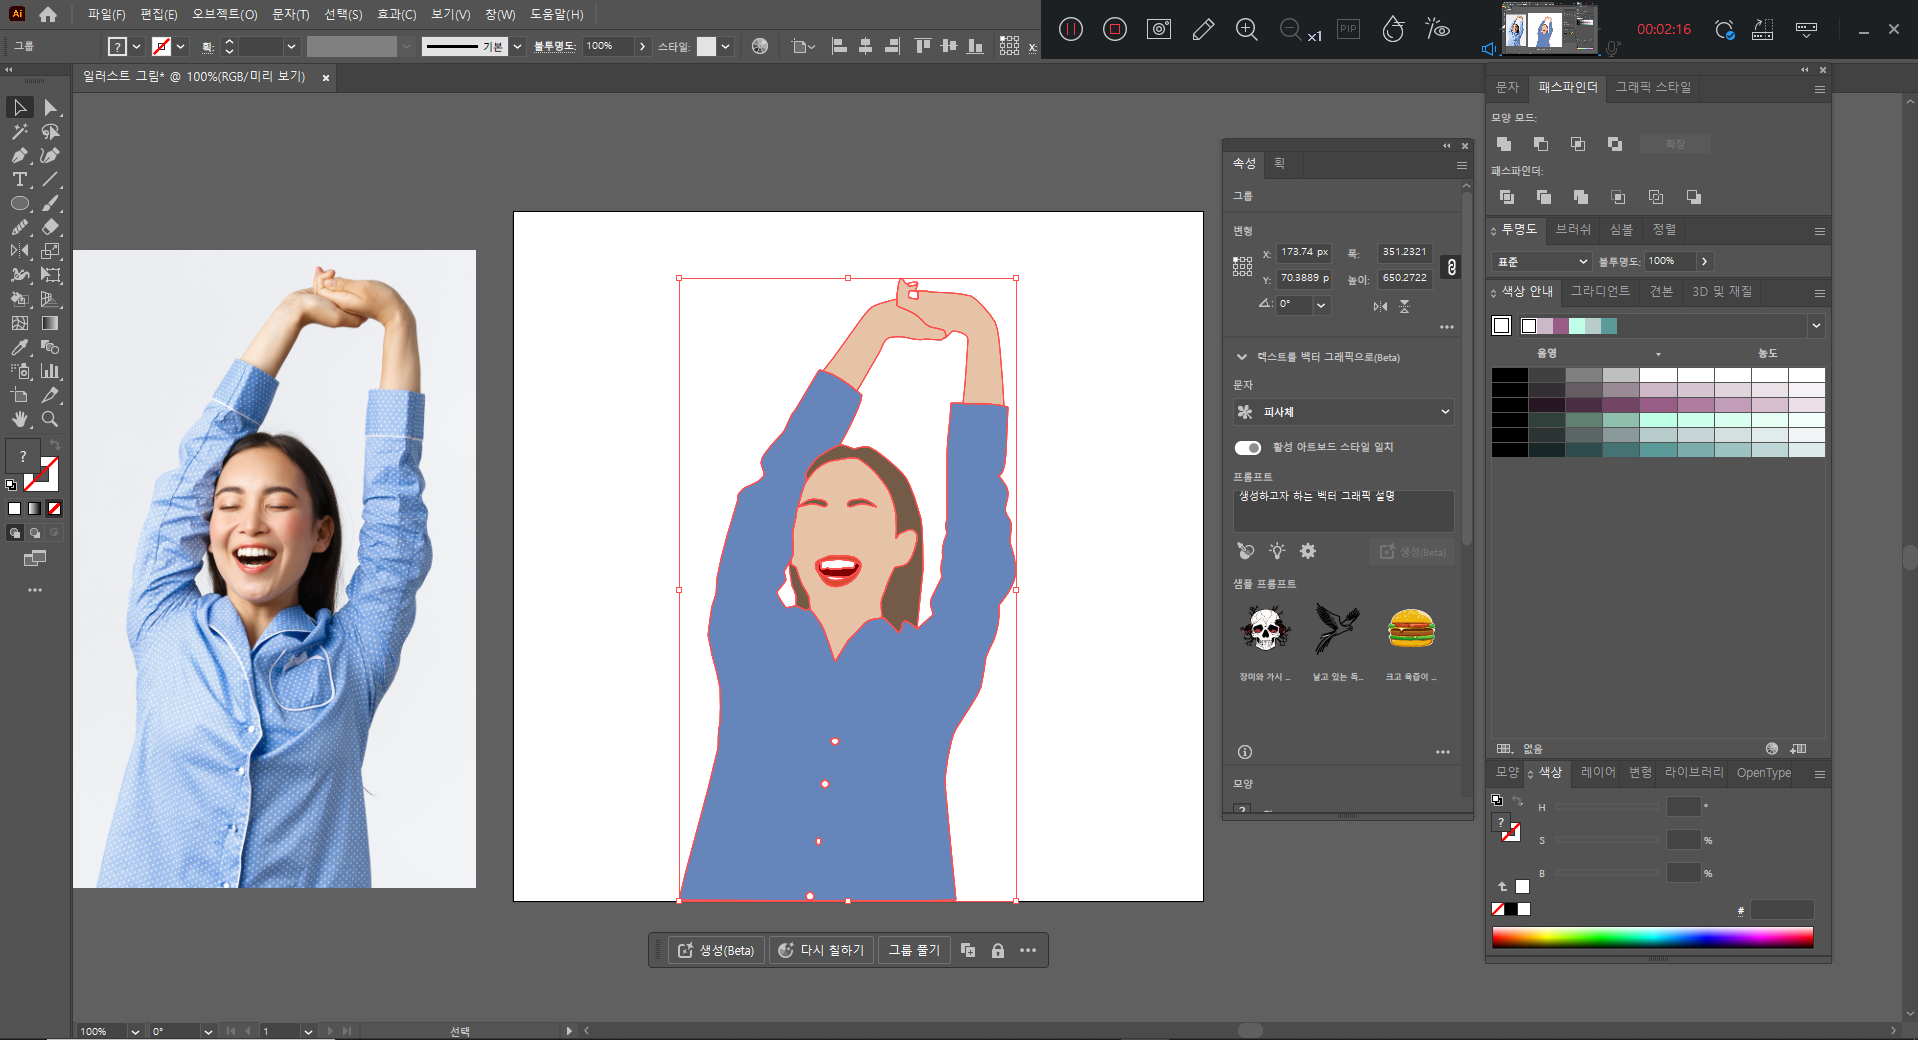
Task: Select the Pen tool in the toolbar
Action: [19, 155]
